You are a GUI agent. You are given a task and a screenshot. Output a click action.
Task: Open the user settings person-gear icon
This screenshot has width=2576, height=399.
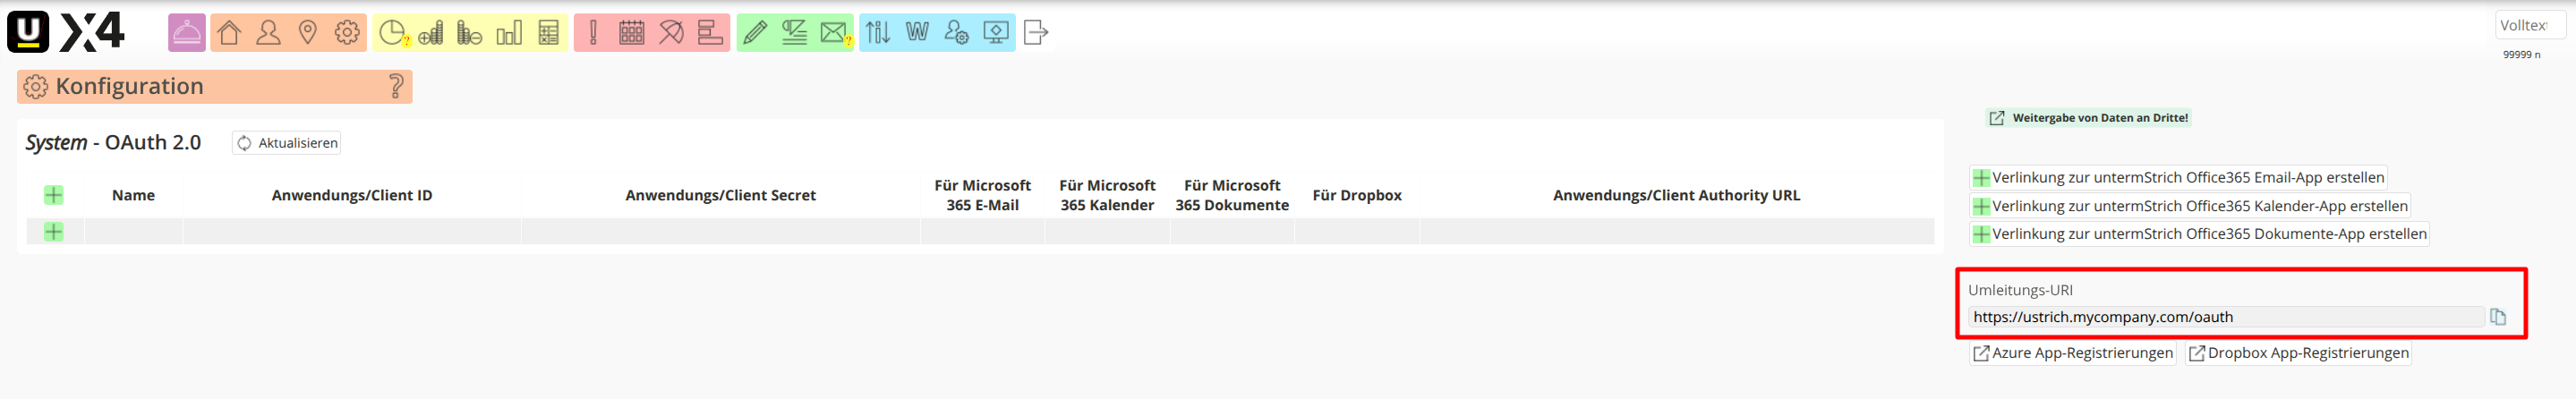point(956,33)
